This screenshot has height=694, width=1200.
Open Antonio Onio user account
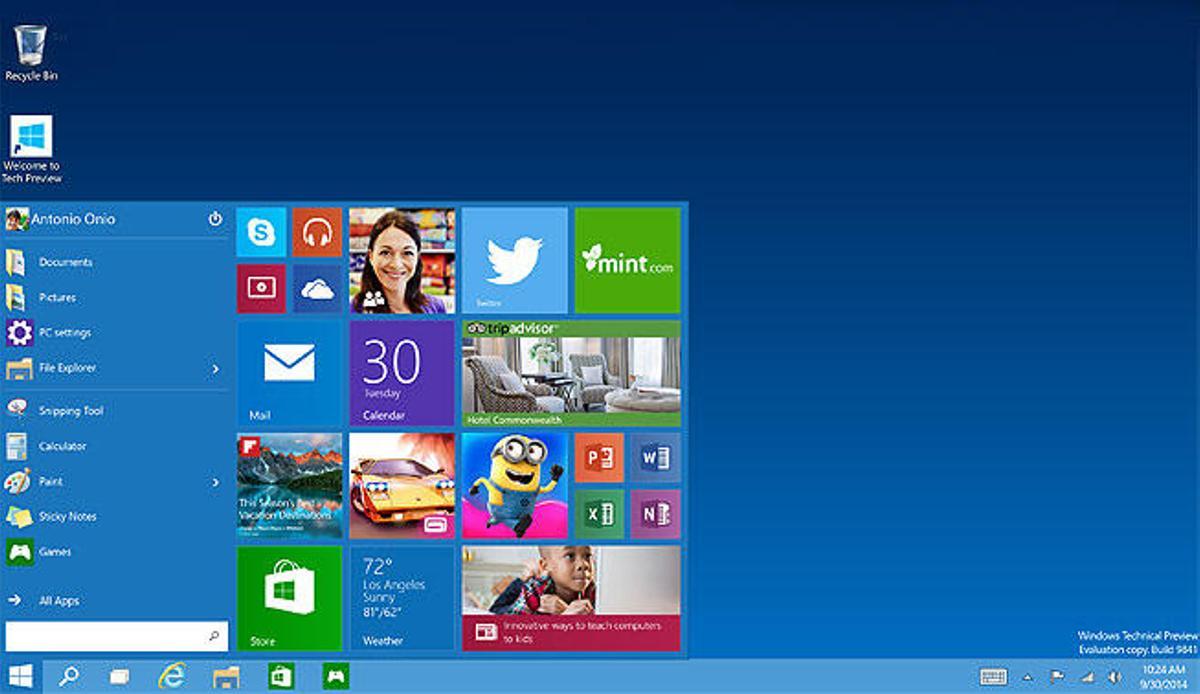(60, 219)
